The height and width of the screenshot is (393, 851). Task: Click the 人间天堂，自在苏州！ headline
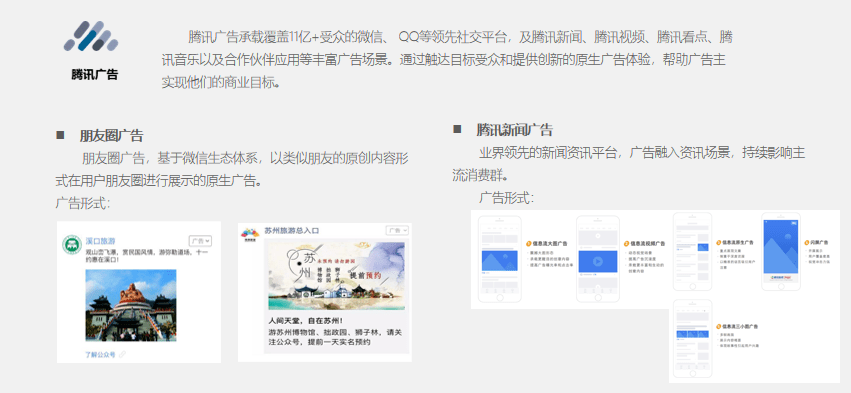306,320
